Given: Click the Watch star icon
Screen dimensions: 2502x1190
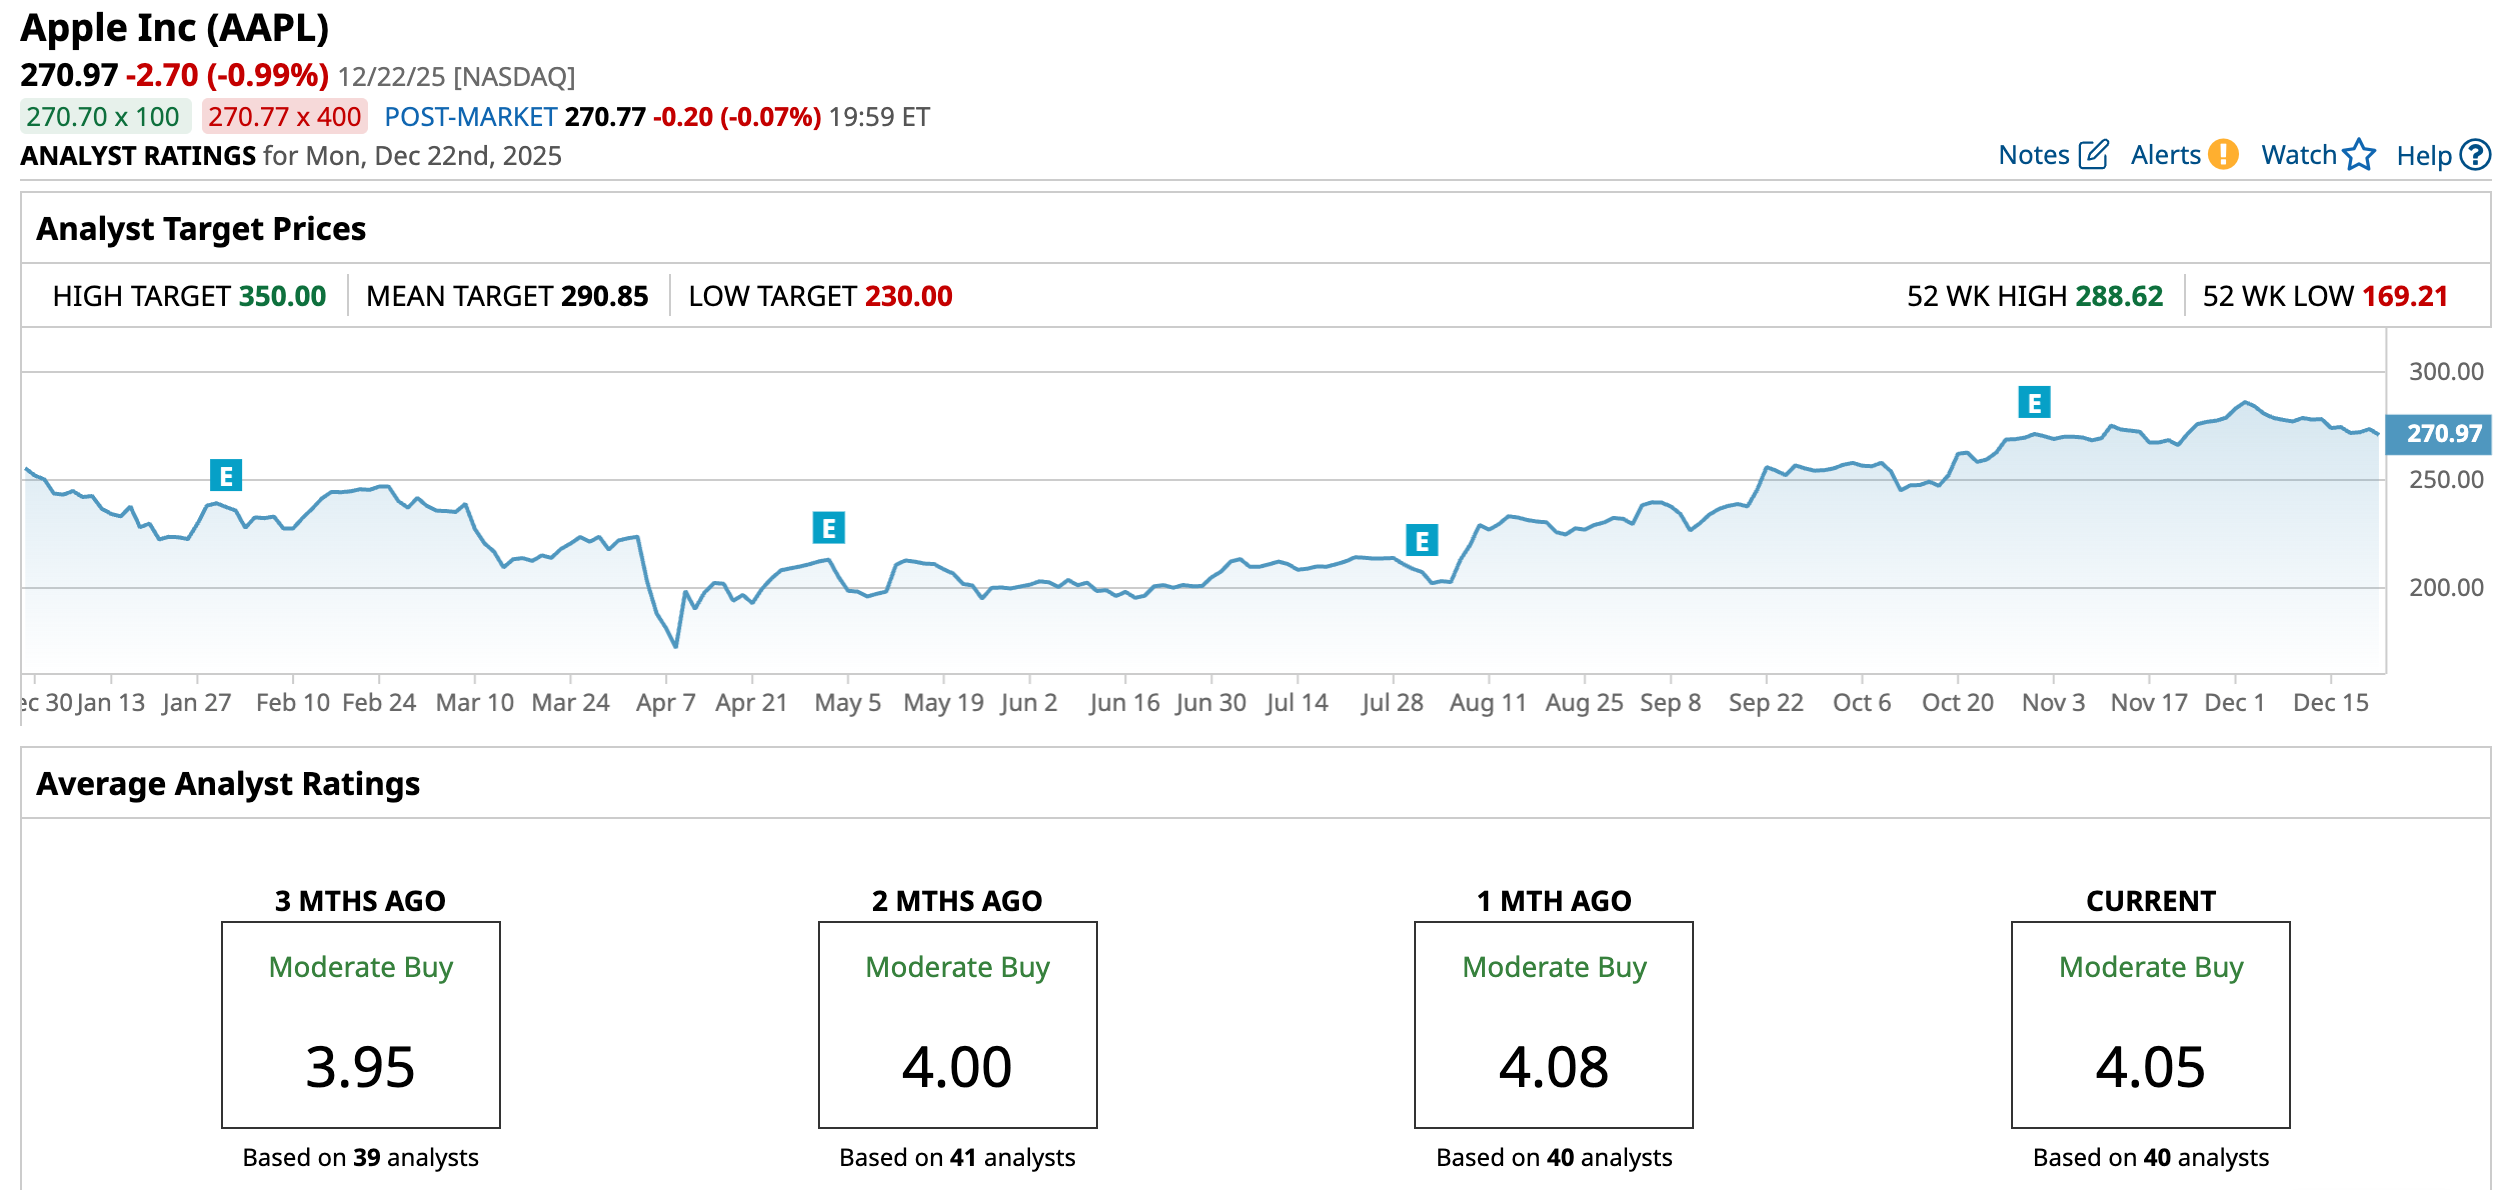Looking at the screenshot, I should tap(2359, 155).
